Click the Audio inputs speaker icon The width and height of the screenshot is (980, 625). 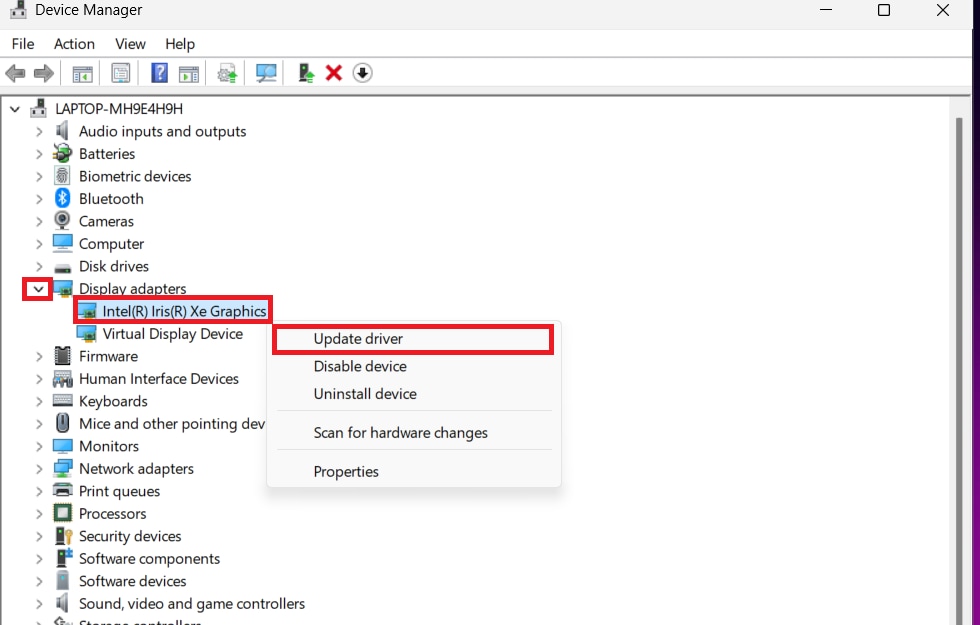[x=62, y=131]
